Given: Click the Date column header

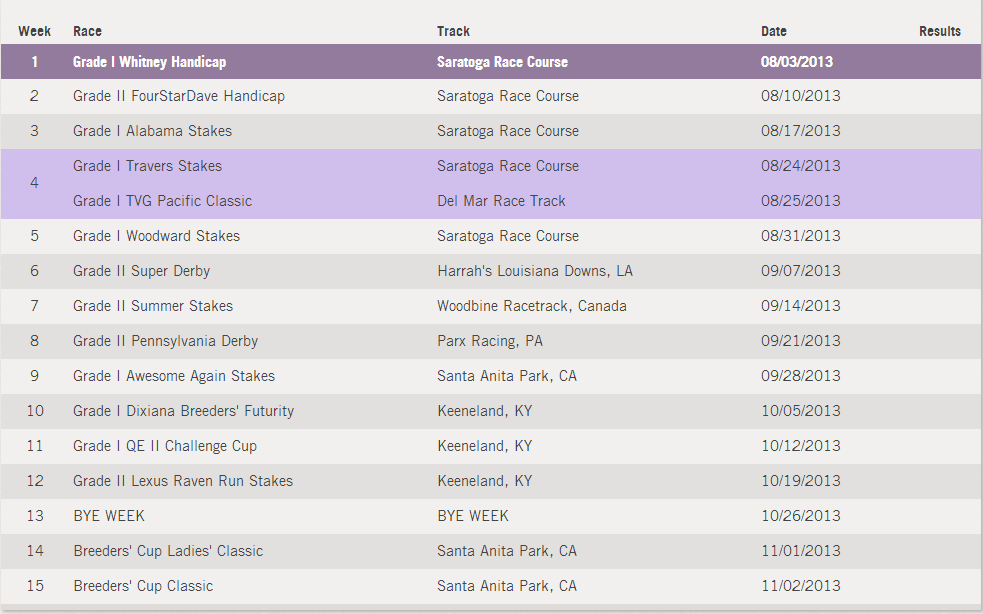Looking at the screenshot, I should pos(773,31).
